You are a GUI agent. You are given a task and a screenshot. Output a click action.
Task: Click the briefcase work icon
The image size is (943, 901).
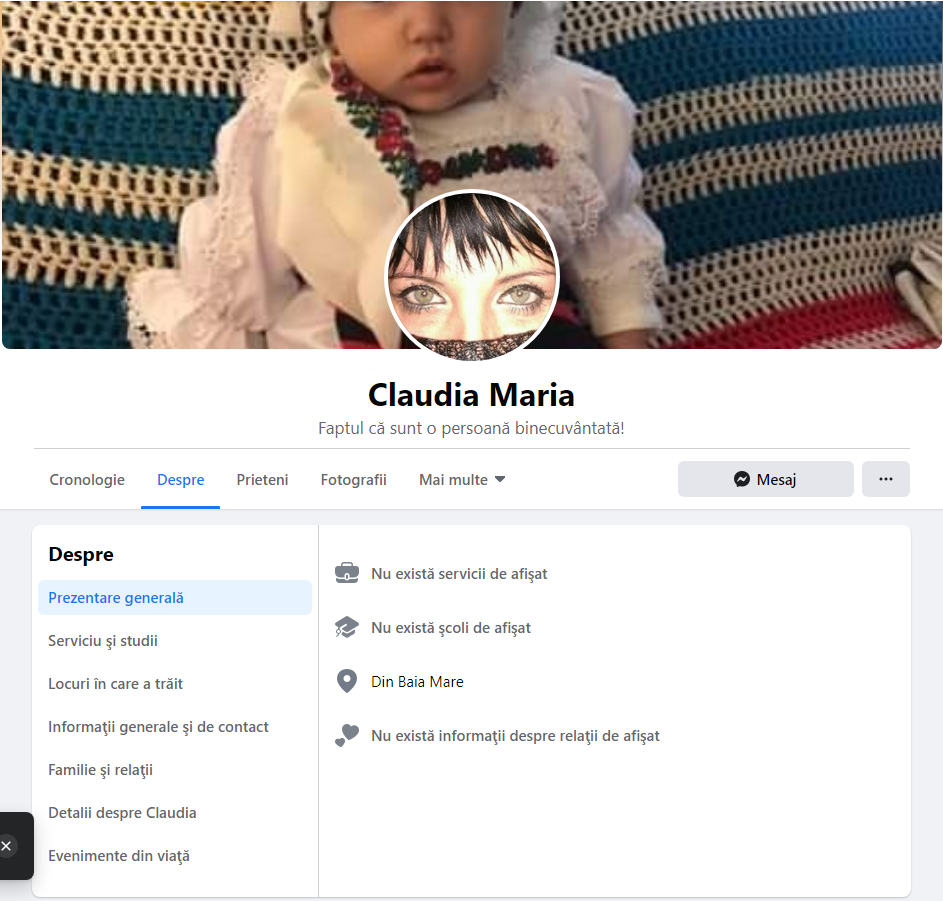tap(347, 573)
